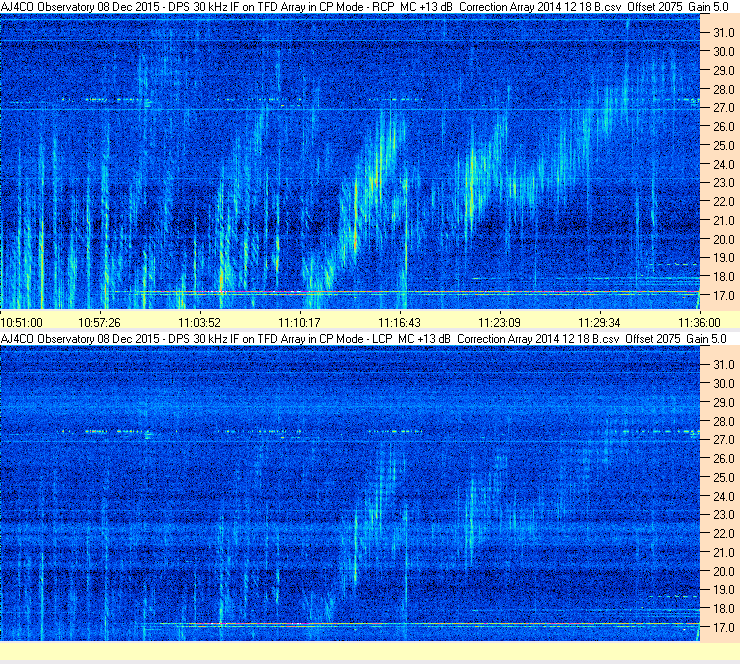Pick the 29.0 frequency label on LCP chart
The image size is (740, 664).
tap(723, 403)
